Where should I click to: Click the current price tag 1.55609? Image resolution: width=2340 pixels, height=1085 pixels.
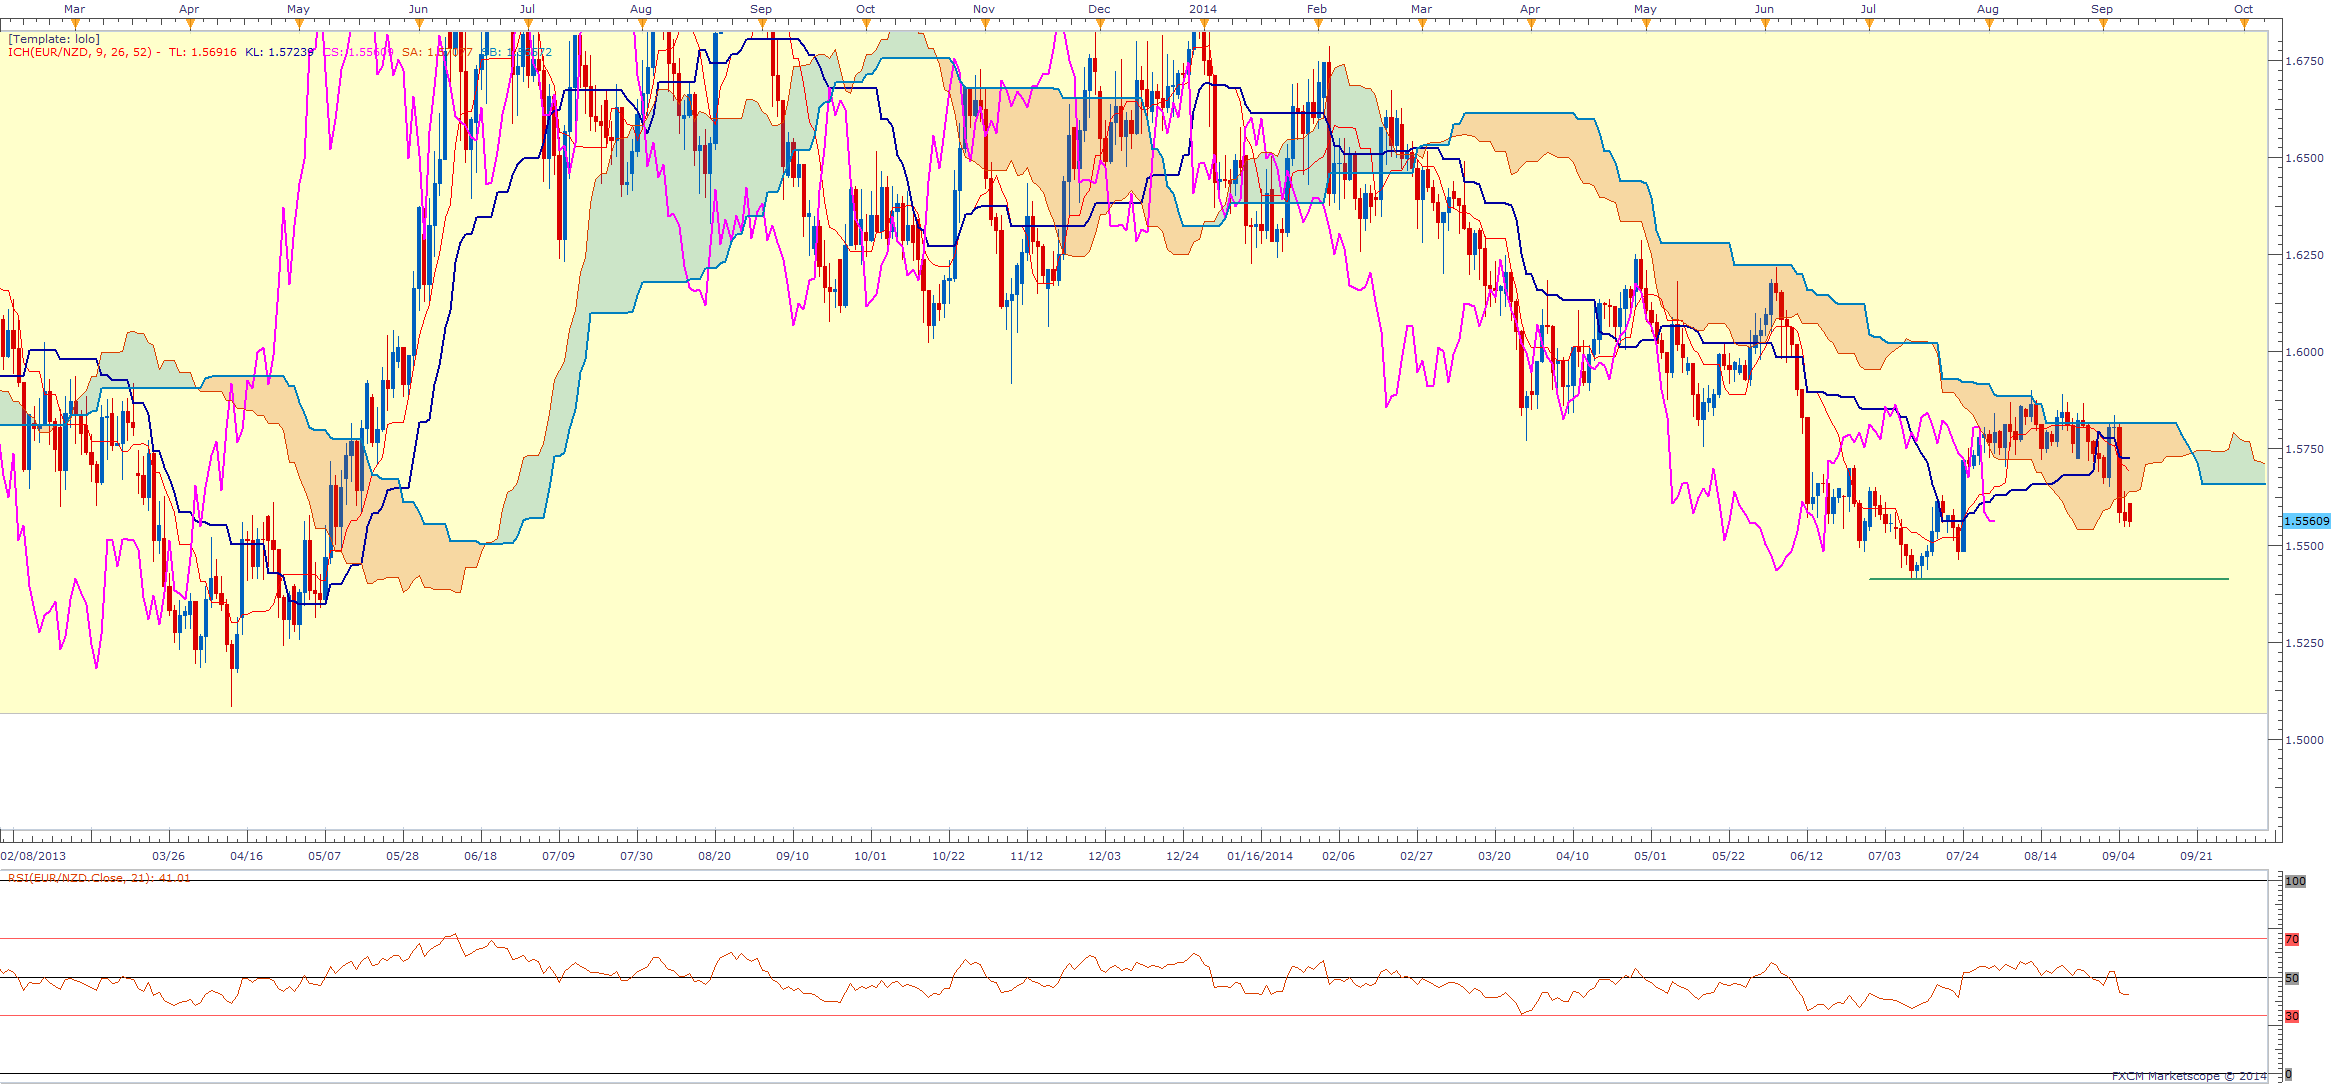(2307, 521)
